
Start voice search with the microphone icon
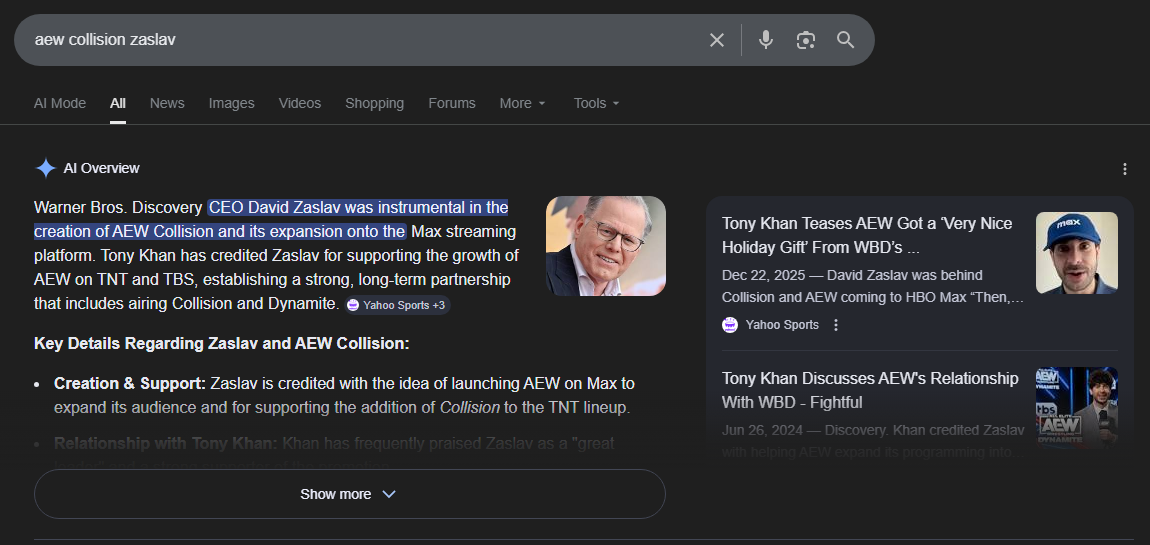[766, 40]
